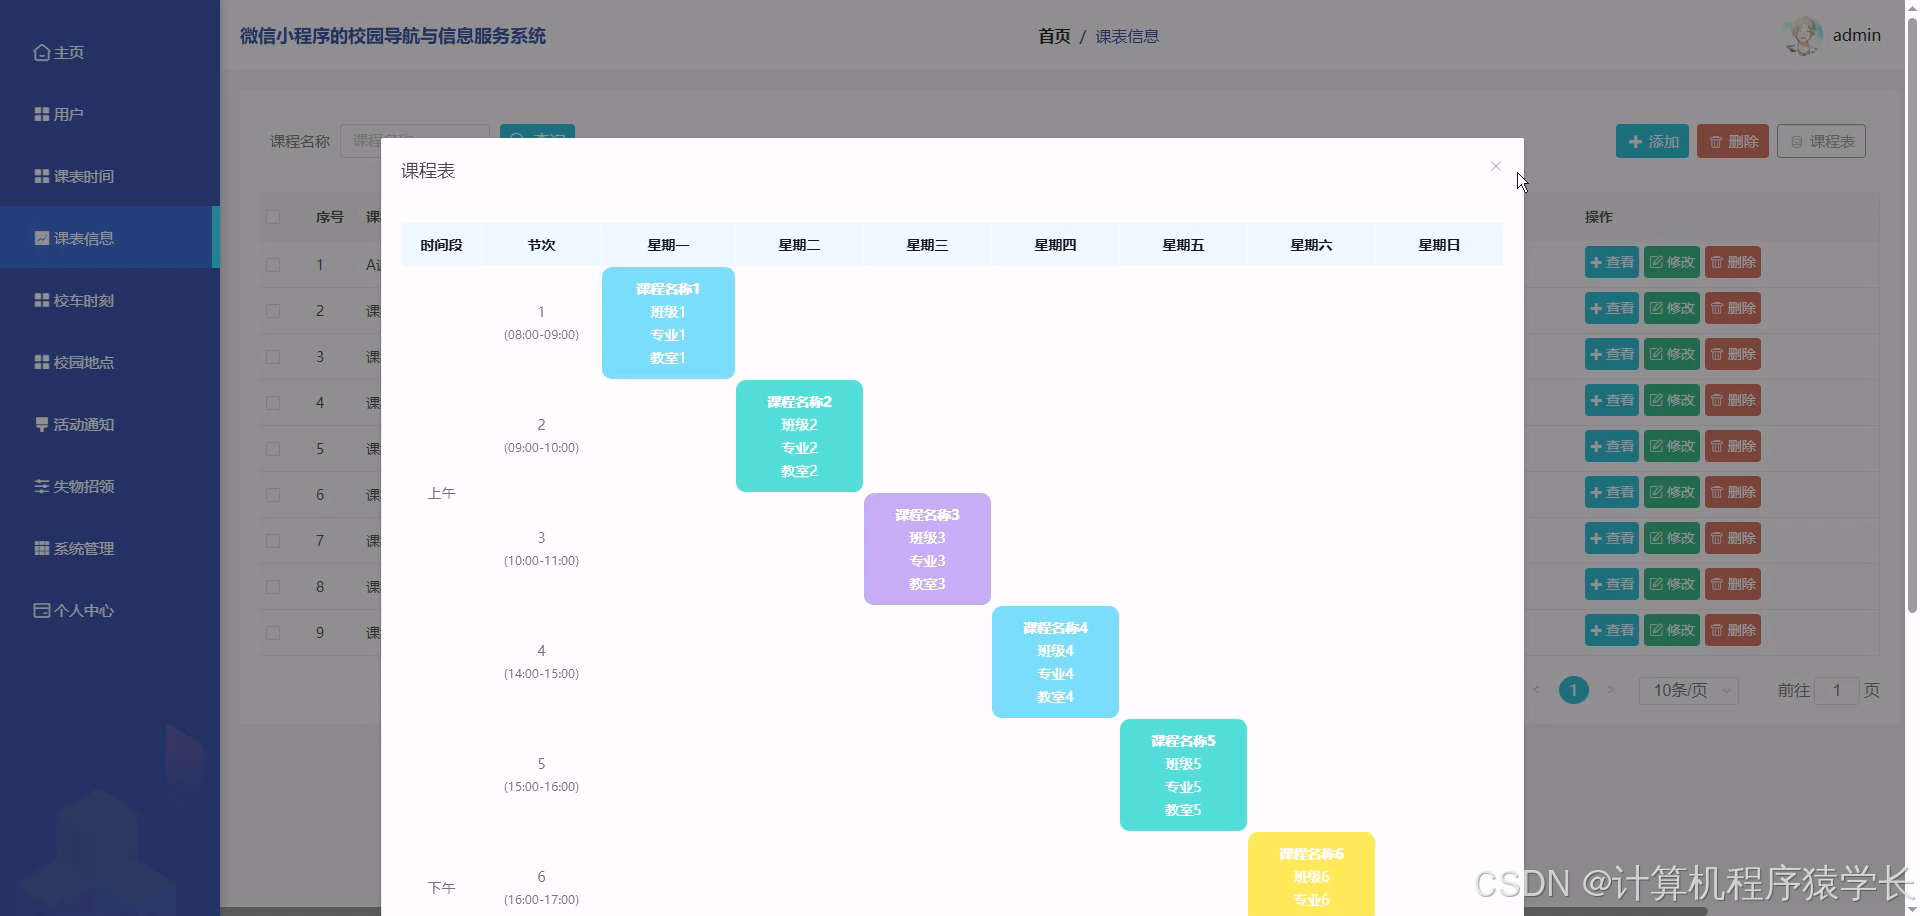Click the 课程名称5 schedule card
Image resolution: width=1920 pixels, height=916 pixels.
(1183, 775)
